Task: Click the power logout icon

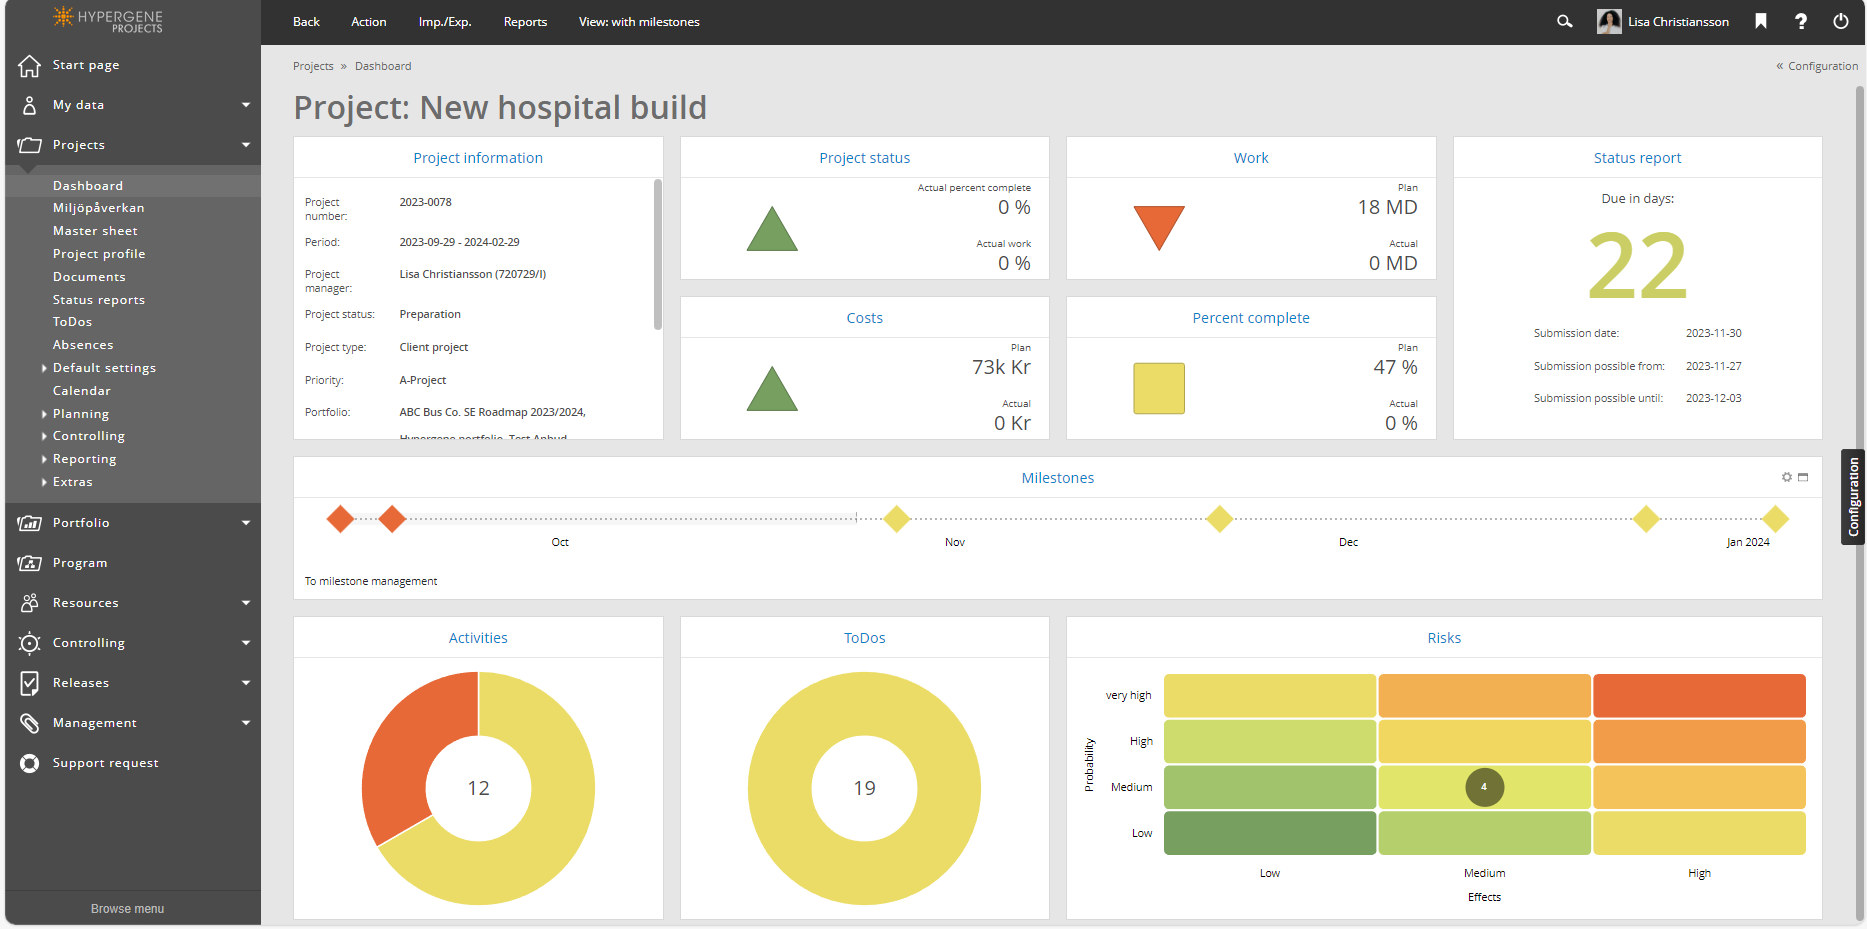Action: point(1841,21)
